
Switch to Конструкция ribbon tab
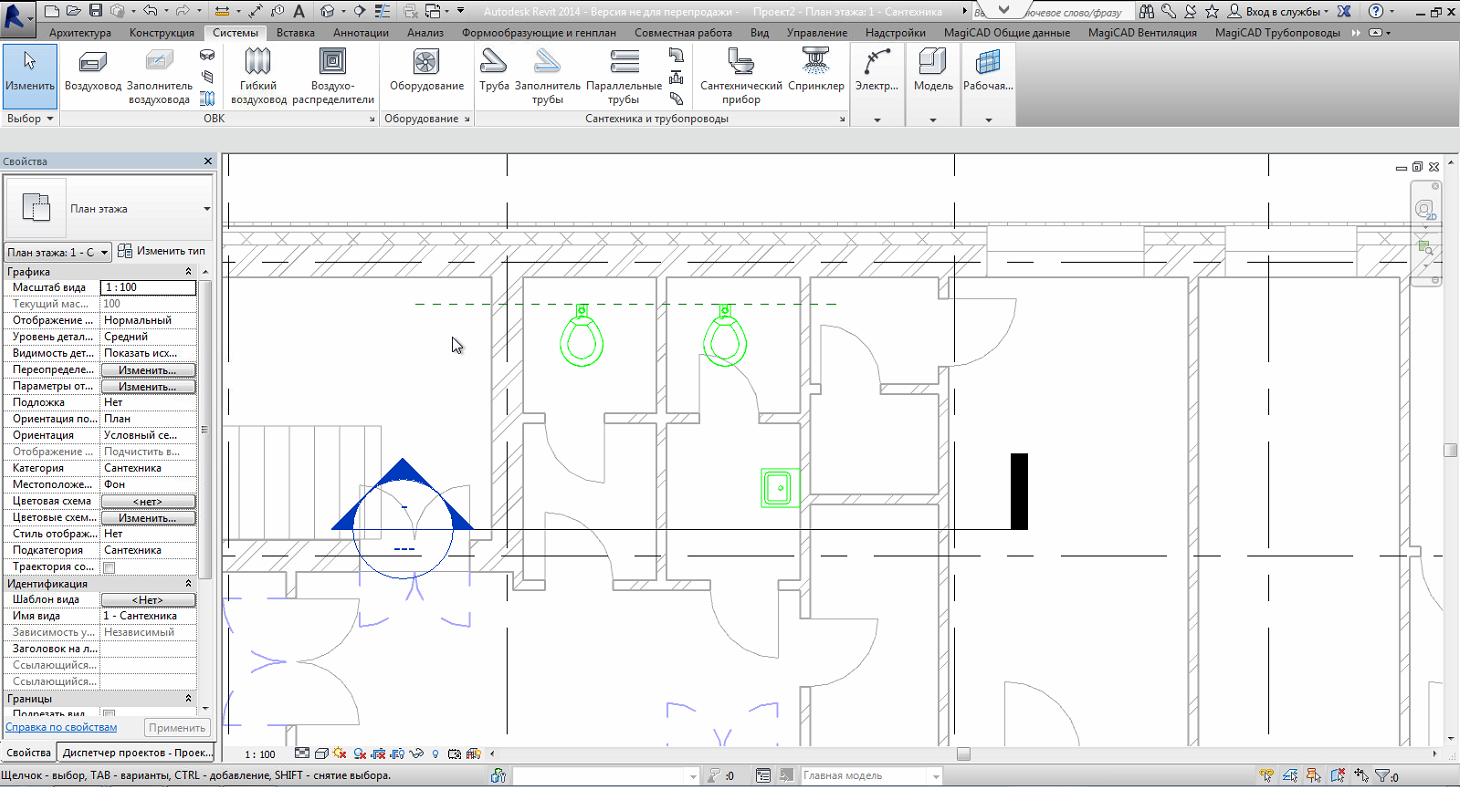[x=162, y=32]
